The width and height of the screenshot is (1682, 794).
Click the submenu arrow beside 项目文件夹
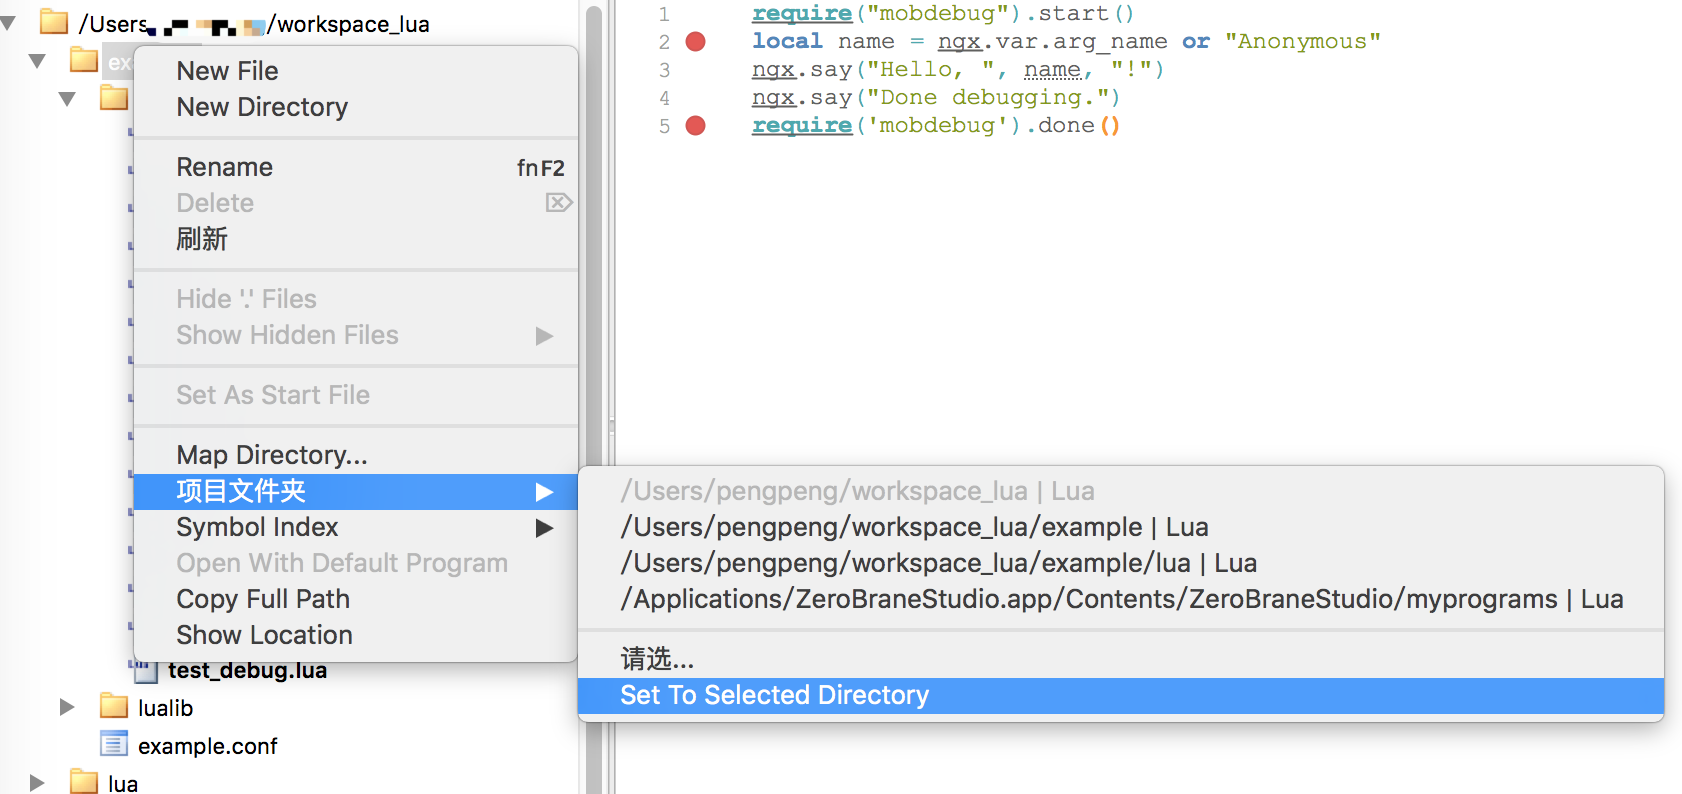coord(544,491)
